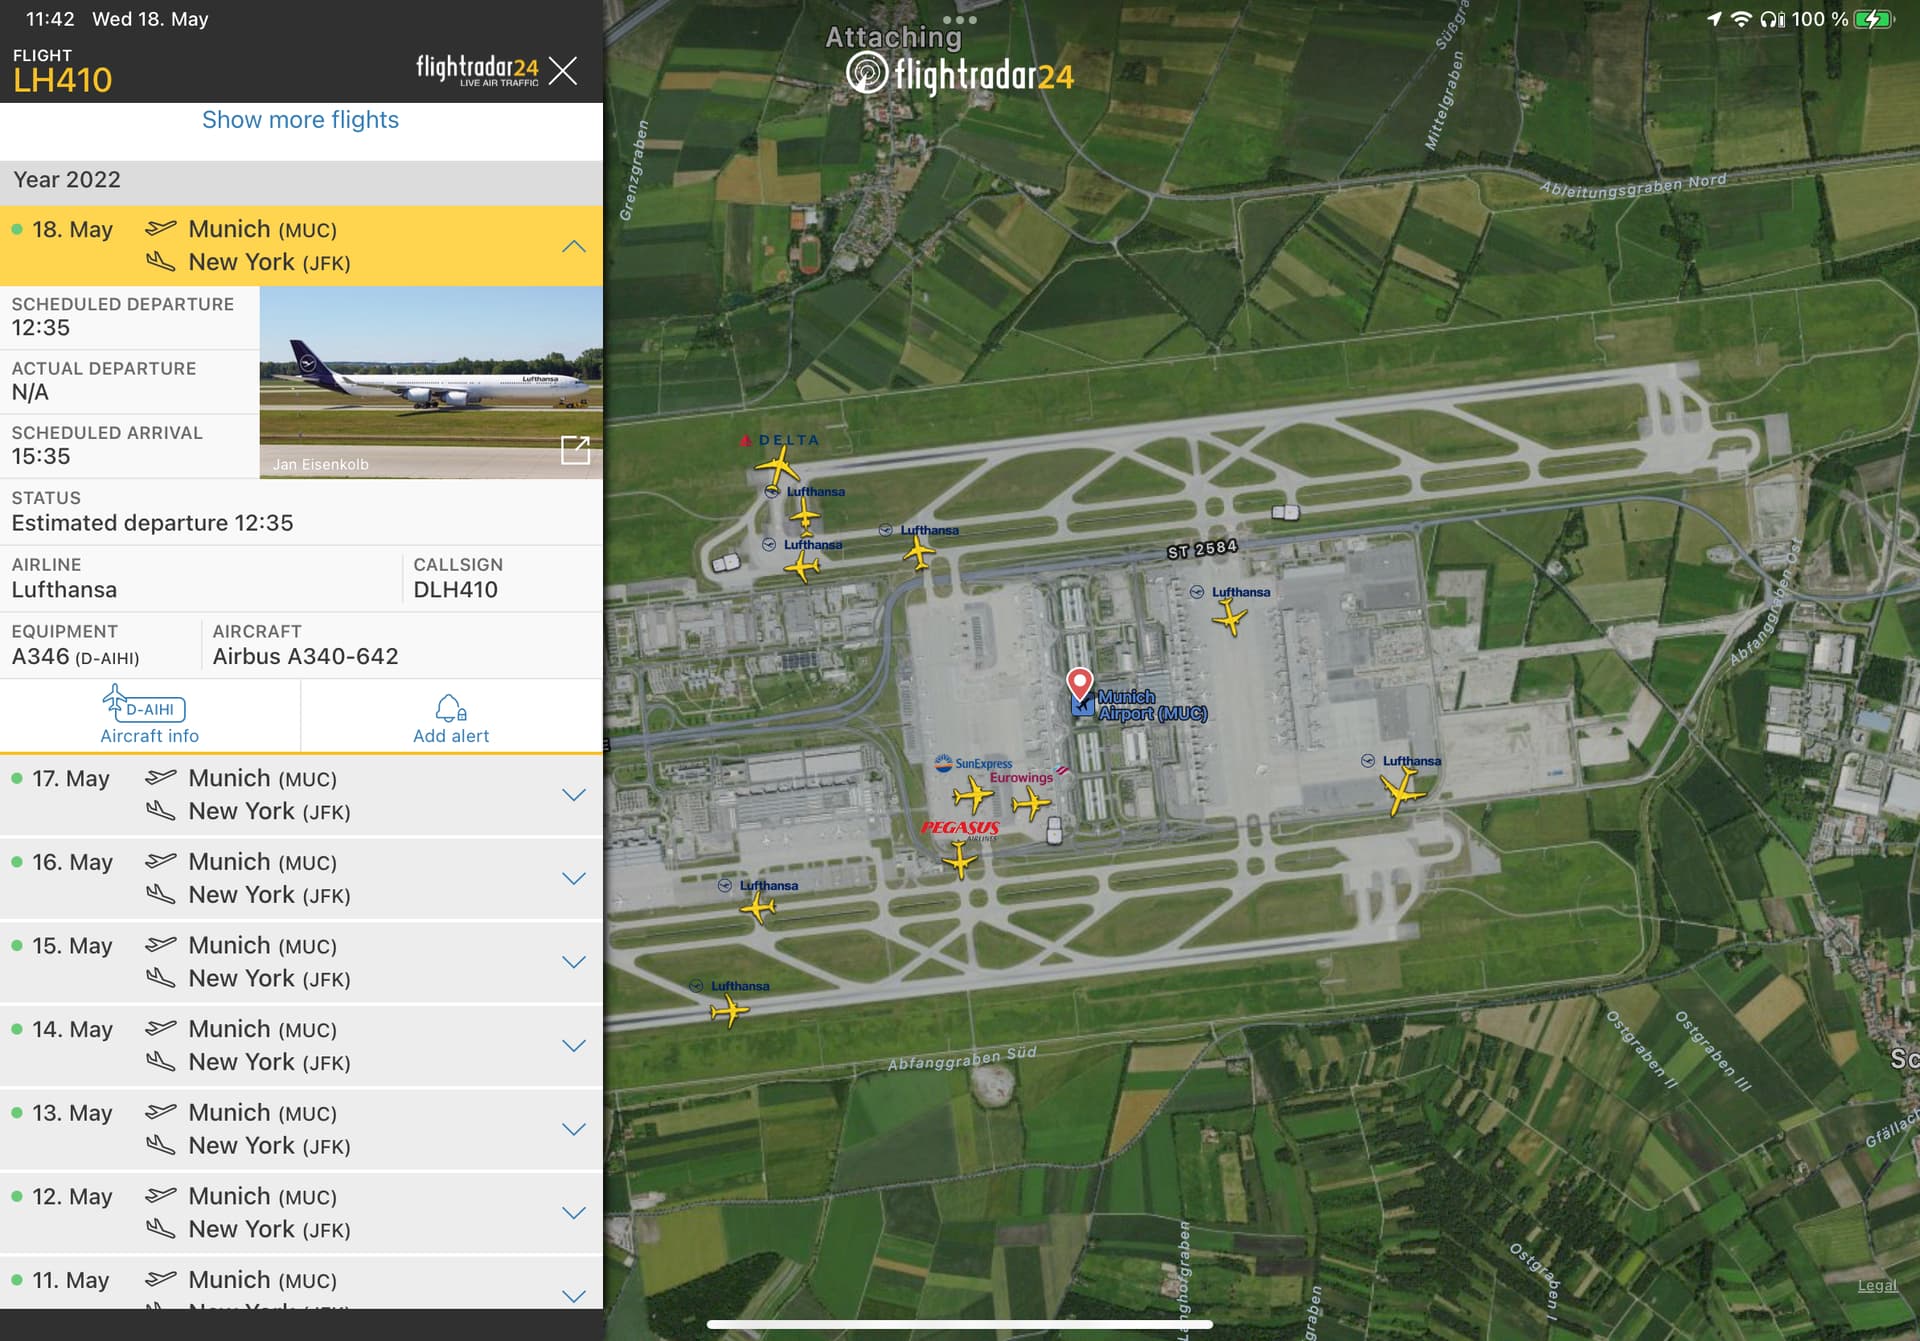Image resolution: width=1920 pixels, height=1341 pixels.
Task: Click Show more flights link
Action: (300, 120)
